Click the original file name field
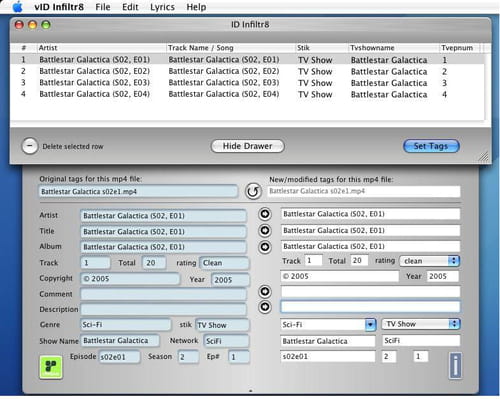The image size is (500, 399). pyautogui.click(x=138, y=192)
